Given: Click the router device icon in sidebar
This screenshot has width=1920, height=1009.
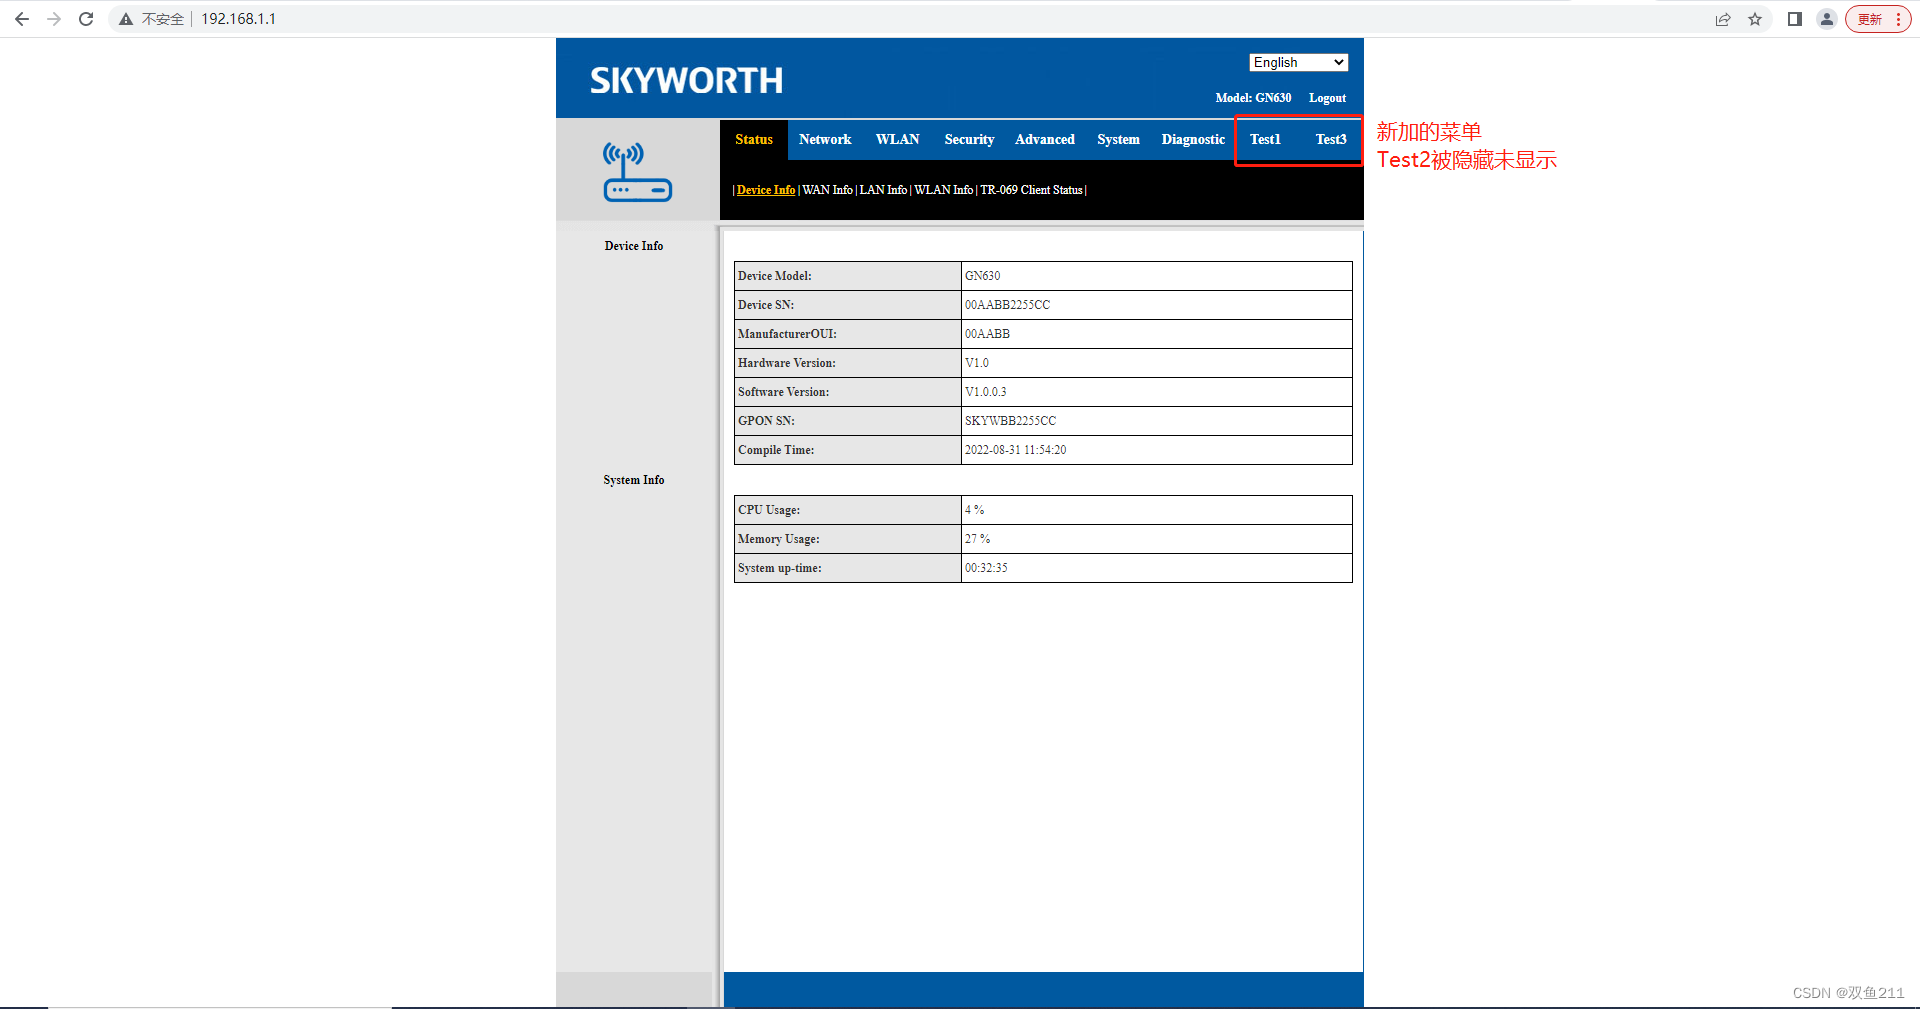Looking at the screenshot, I should click(637, 171).
